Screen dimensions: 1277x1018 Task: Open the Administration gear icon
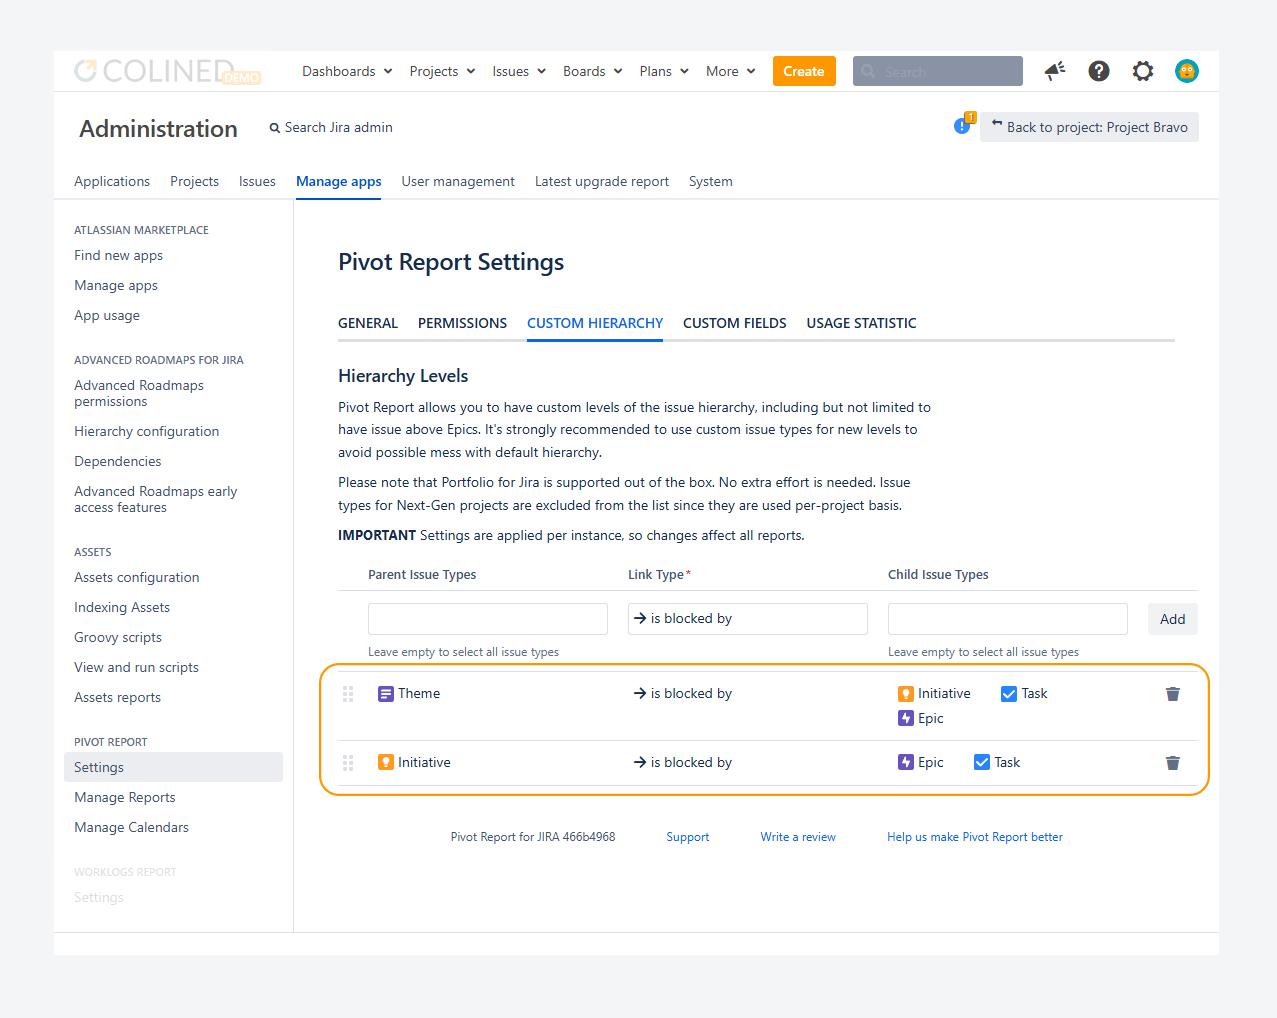pos(1143,71)
